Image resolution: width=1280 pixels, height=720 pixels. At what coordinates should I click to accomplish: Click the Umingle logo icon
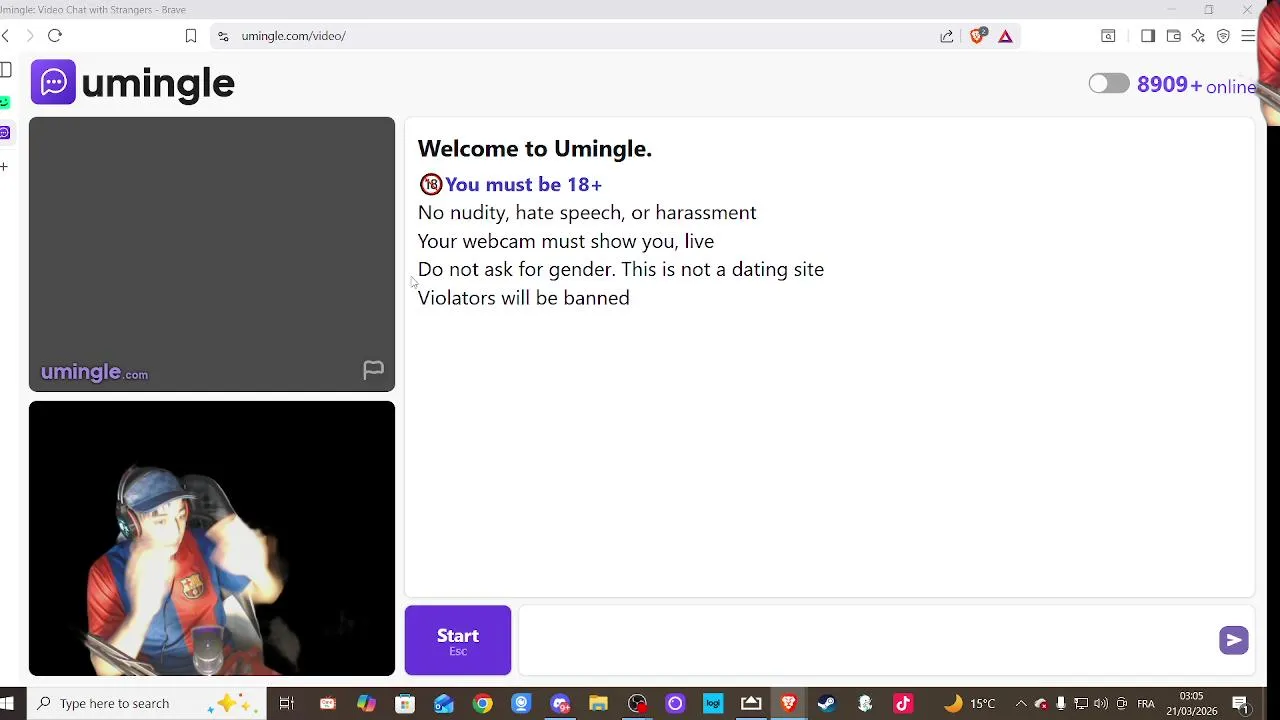(x=53, y=82)
